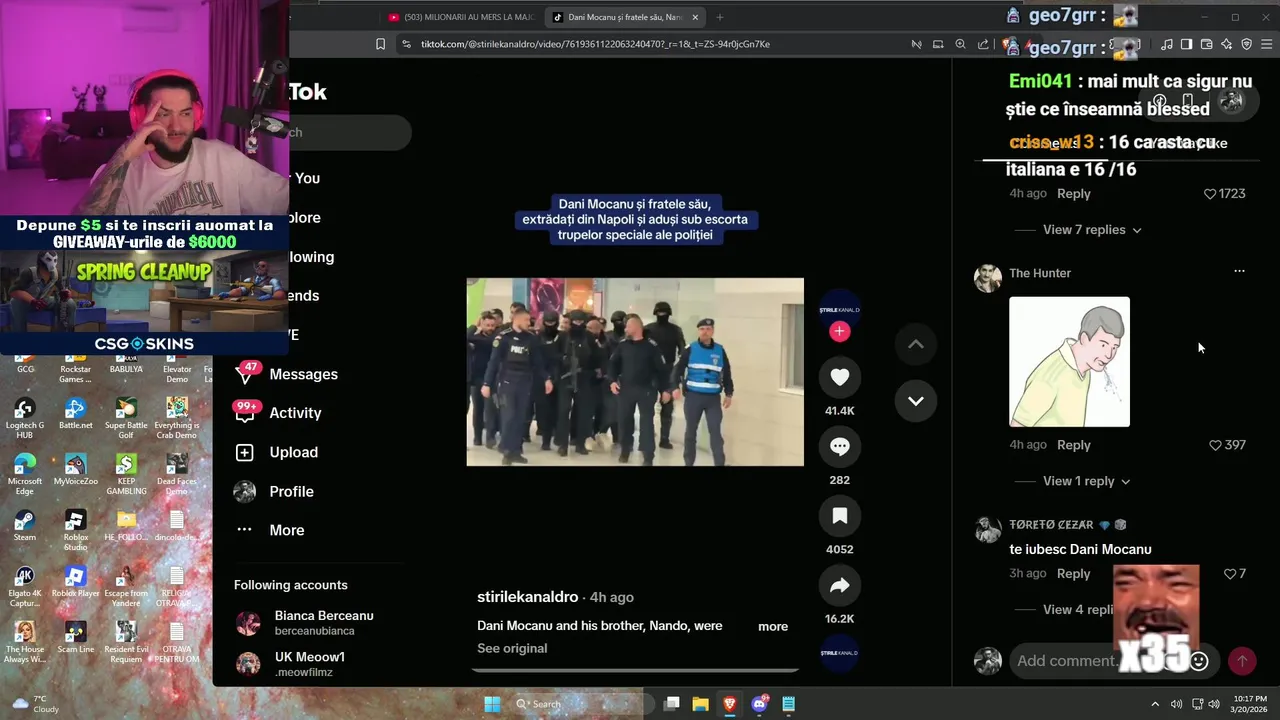Open the Steam shortcut on the desktop
Viewport: 1280px width, 720px height.
coord(25,525)
